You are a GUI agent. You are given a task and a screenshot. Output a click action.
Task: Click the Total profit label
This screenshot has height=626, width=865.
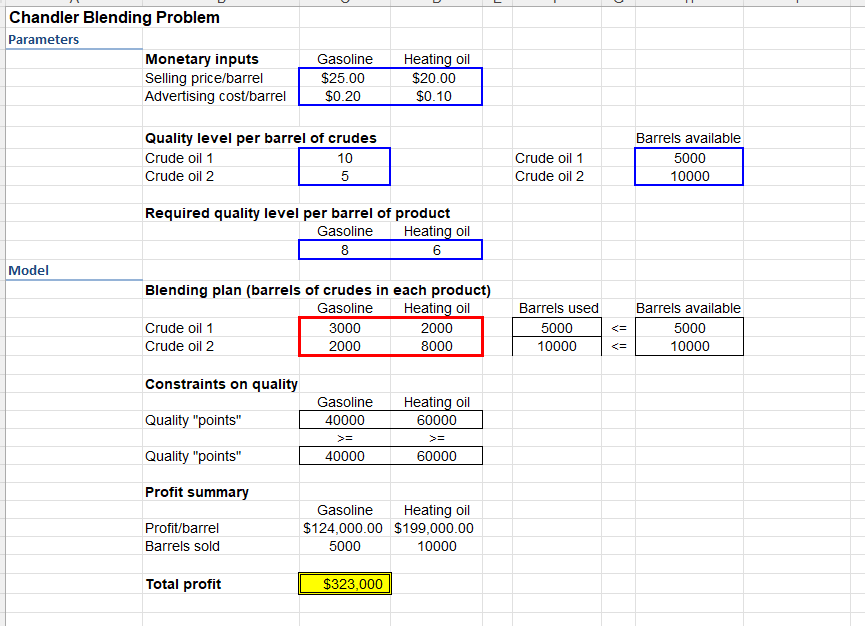click(x=183, y=584)
